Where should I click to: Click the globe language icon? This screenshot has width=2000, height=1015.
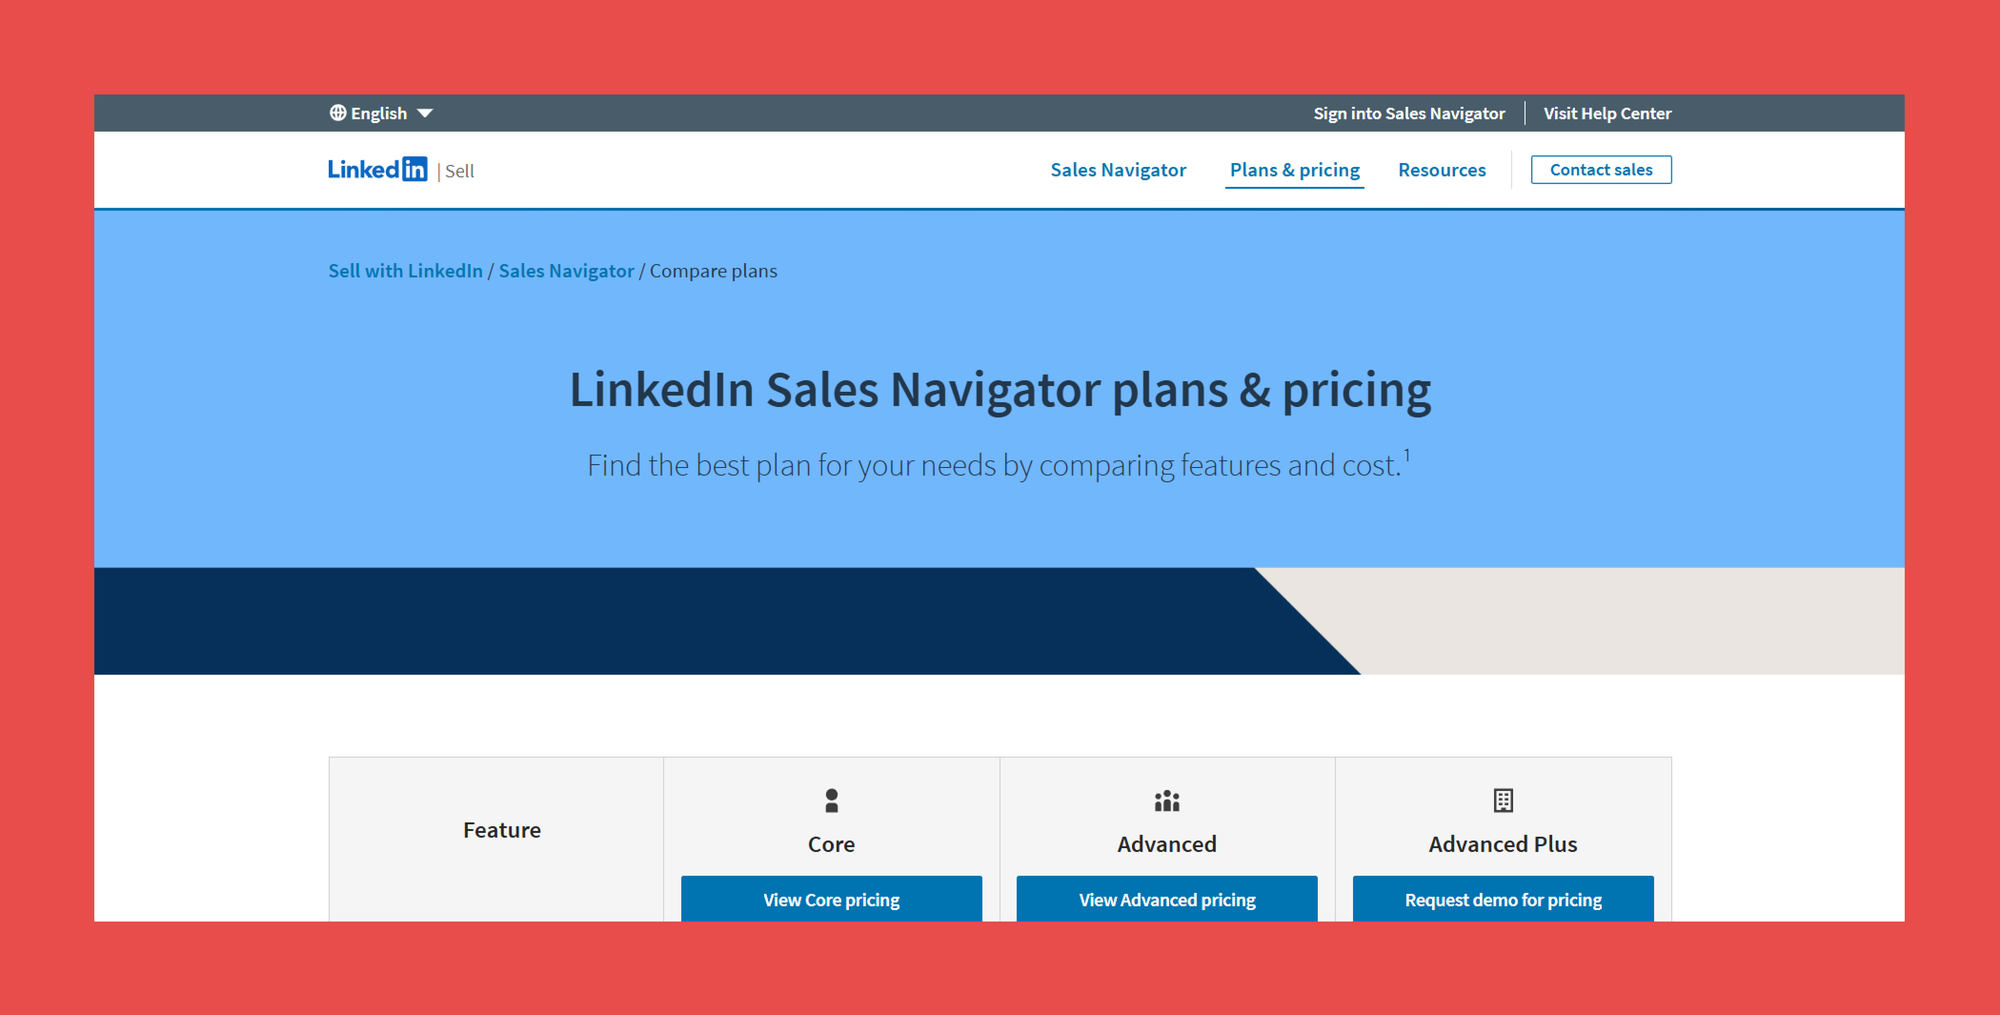338,112
